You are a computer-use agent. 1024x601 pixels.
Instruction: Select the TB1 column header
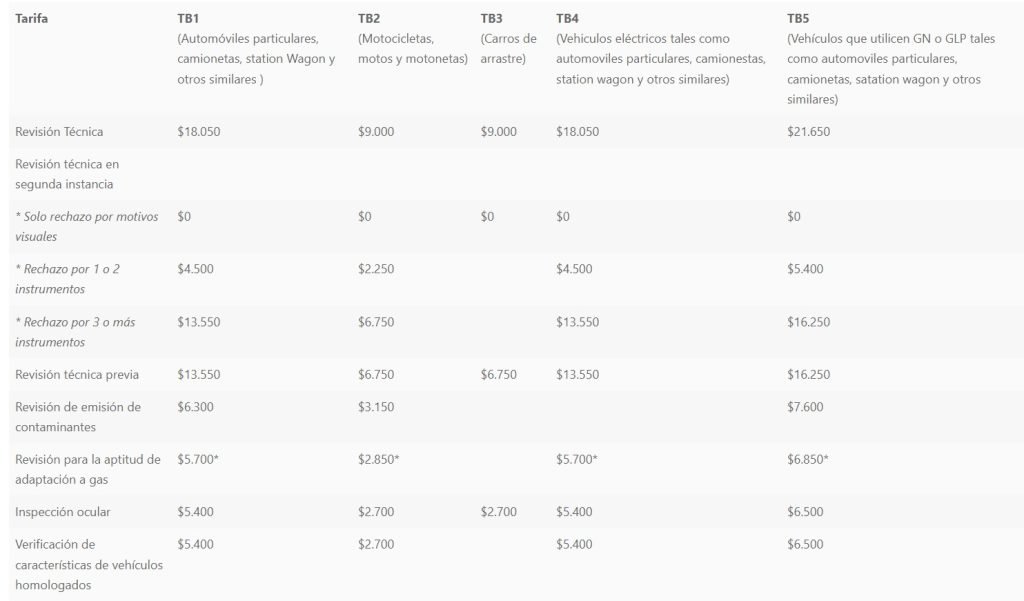coord(256,49)
